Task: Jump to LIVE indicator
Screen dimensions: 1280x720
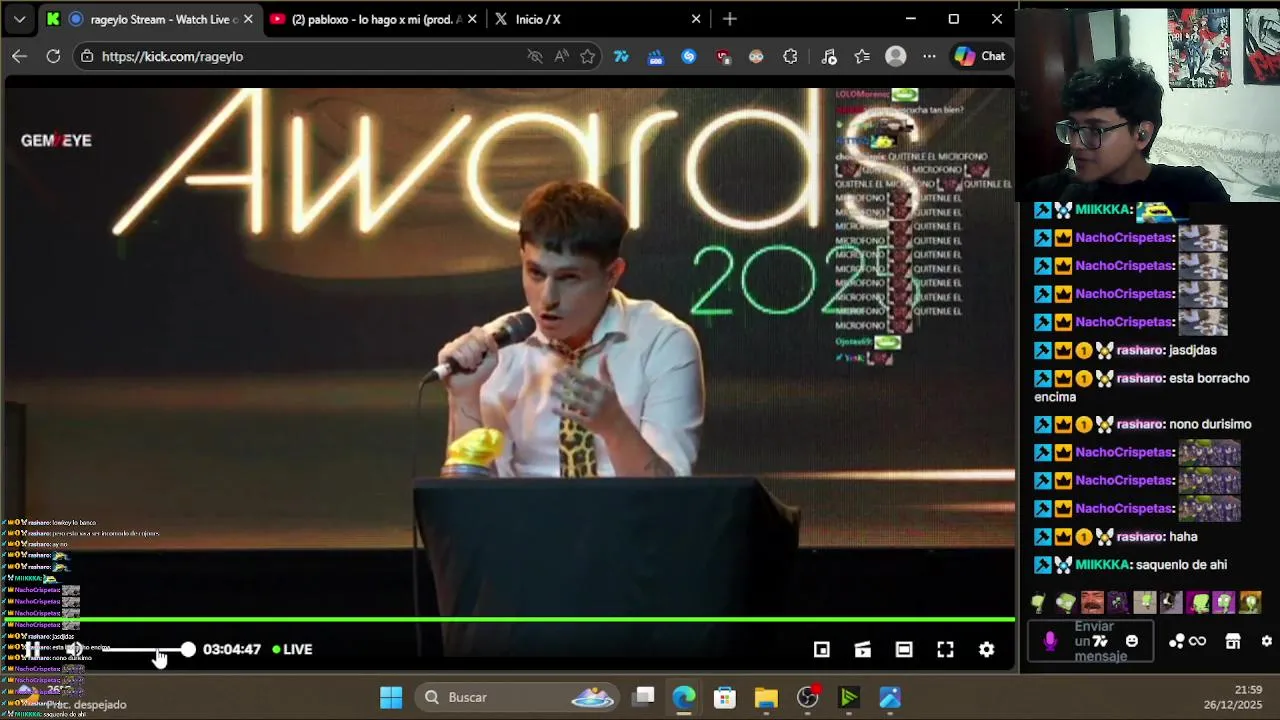Action: [x=292, y=649]
